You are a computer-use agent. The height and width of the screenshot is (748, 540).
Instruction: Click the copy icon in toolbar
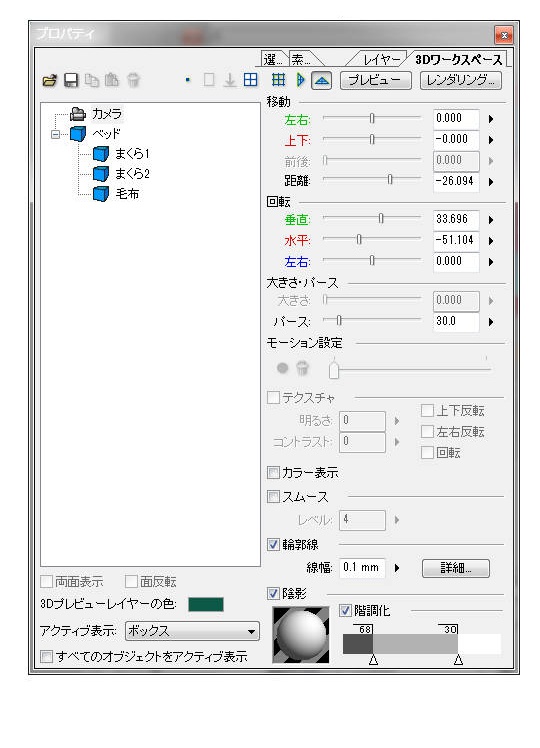[92, 80]
